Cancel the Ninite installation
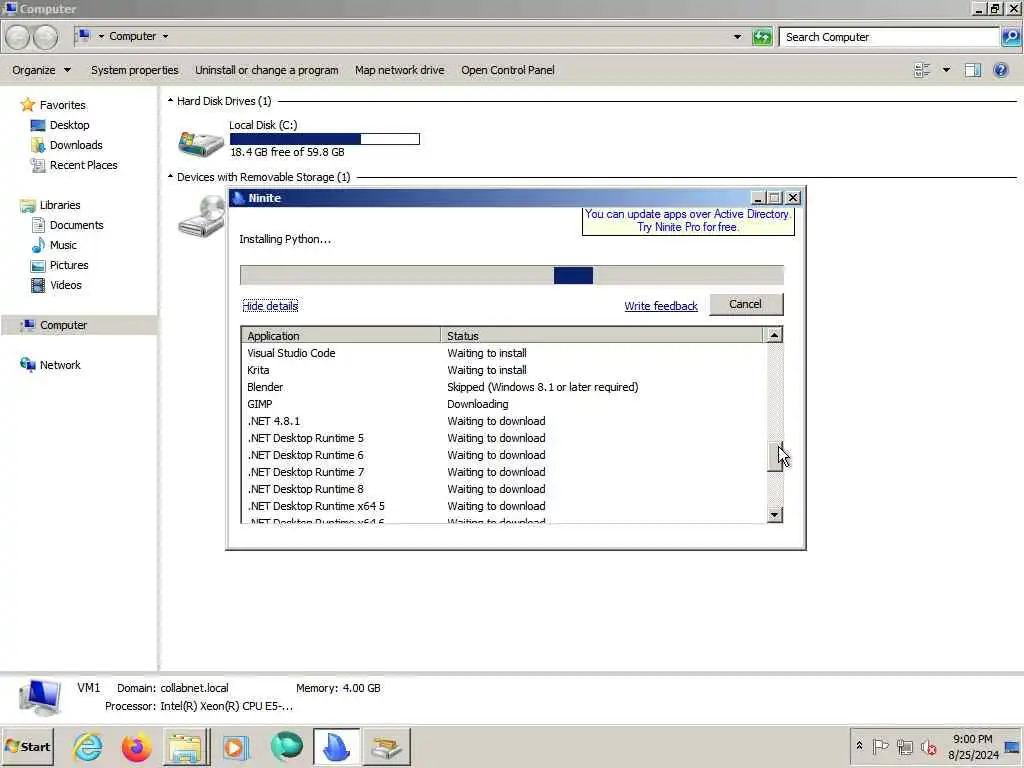The width and height of the screenshot is (1024, 768). 746,304
